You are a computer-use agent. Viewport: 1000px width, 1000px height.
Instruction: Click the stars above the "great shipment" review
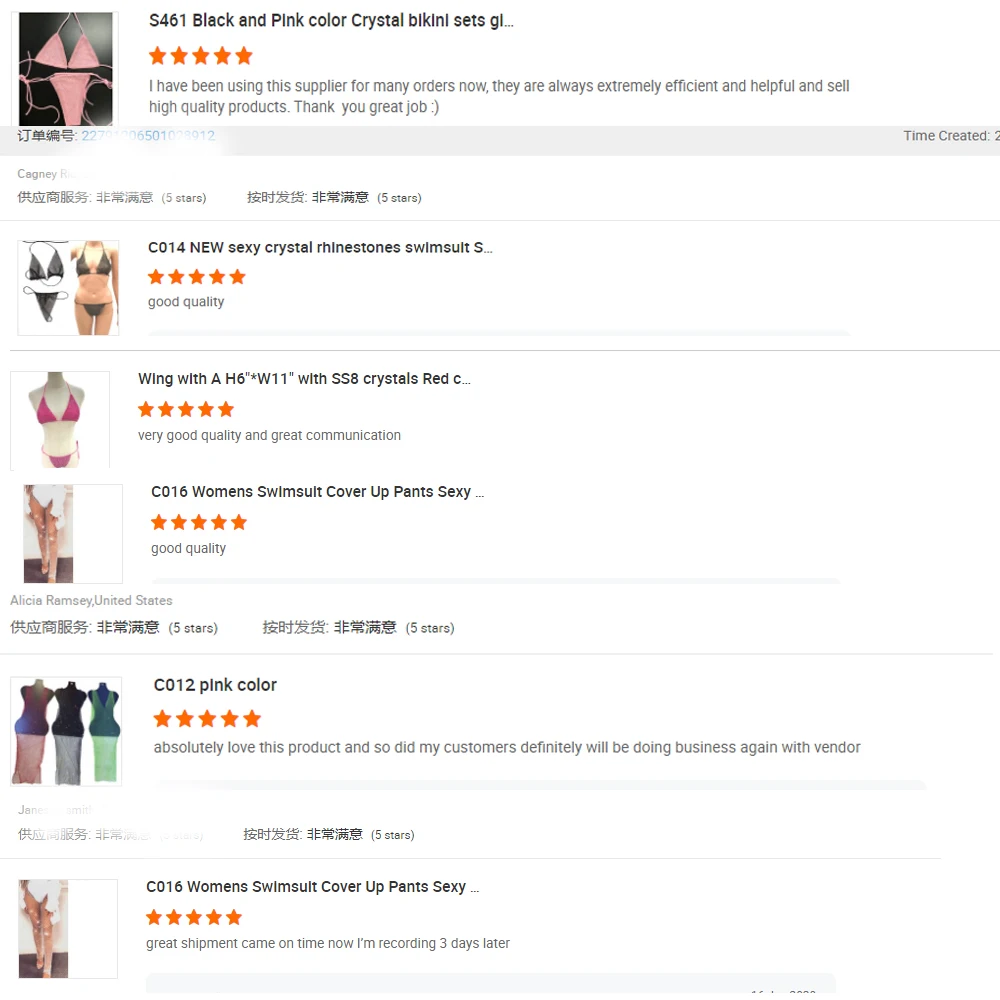click(x=194, y=918)
